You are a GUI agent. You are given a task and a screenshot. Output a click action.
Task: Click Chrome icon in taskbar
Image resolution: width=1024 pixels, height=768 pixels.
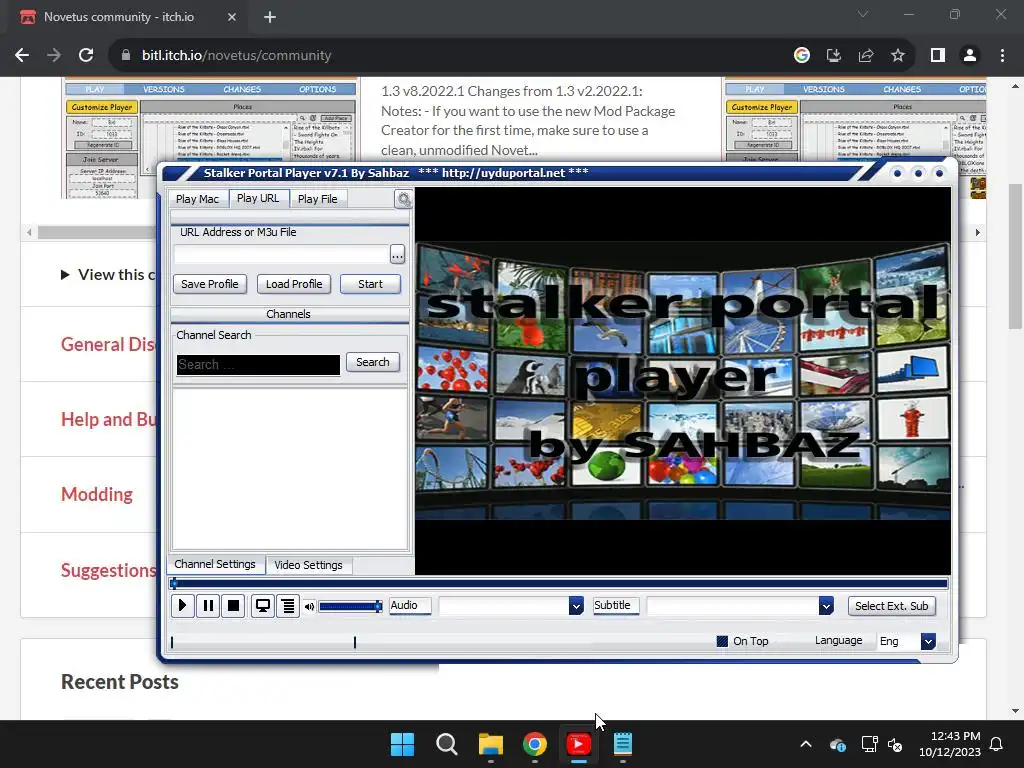(x=535, y=744)
